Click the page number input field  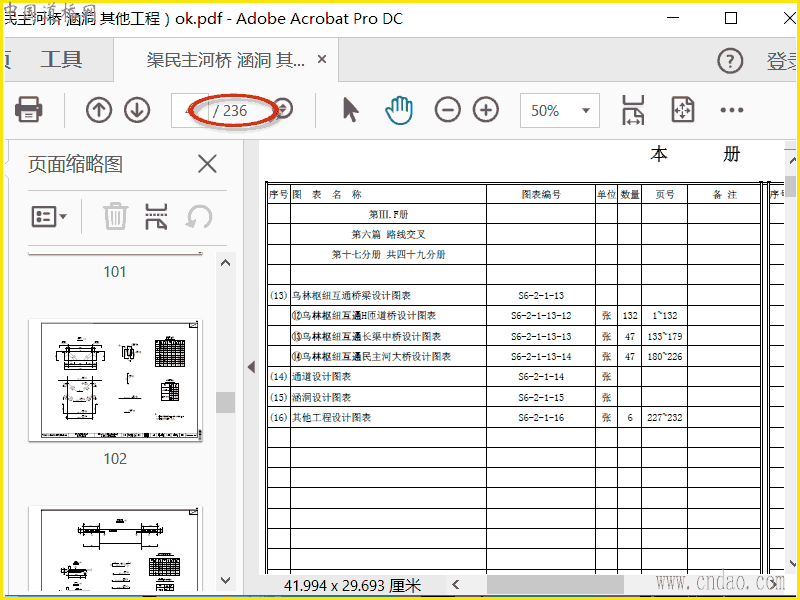coord(190,110)
